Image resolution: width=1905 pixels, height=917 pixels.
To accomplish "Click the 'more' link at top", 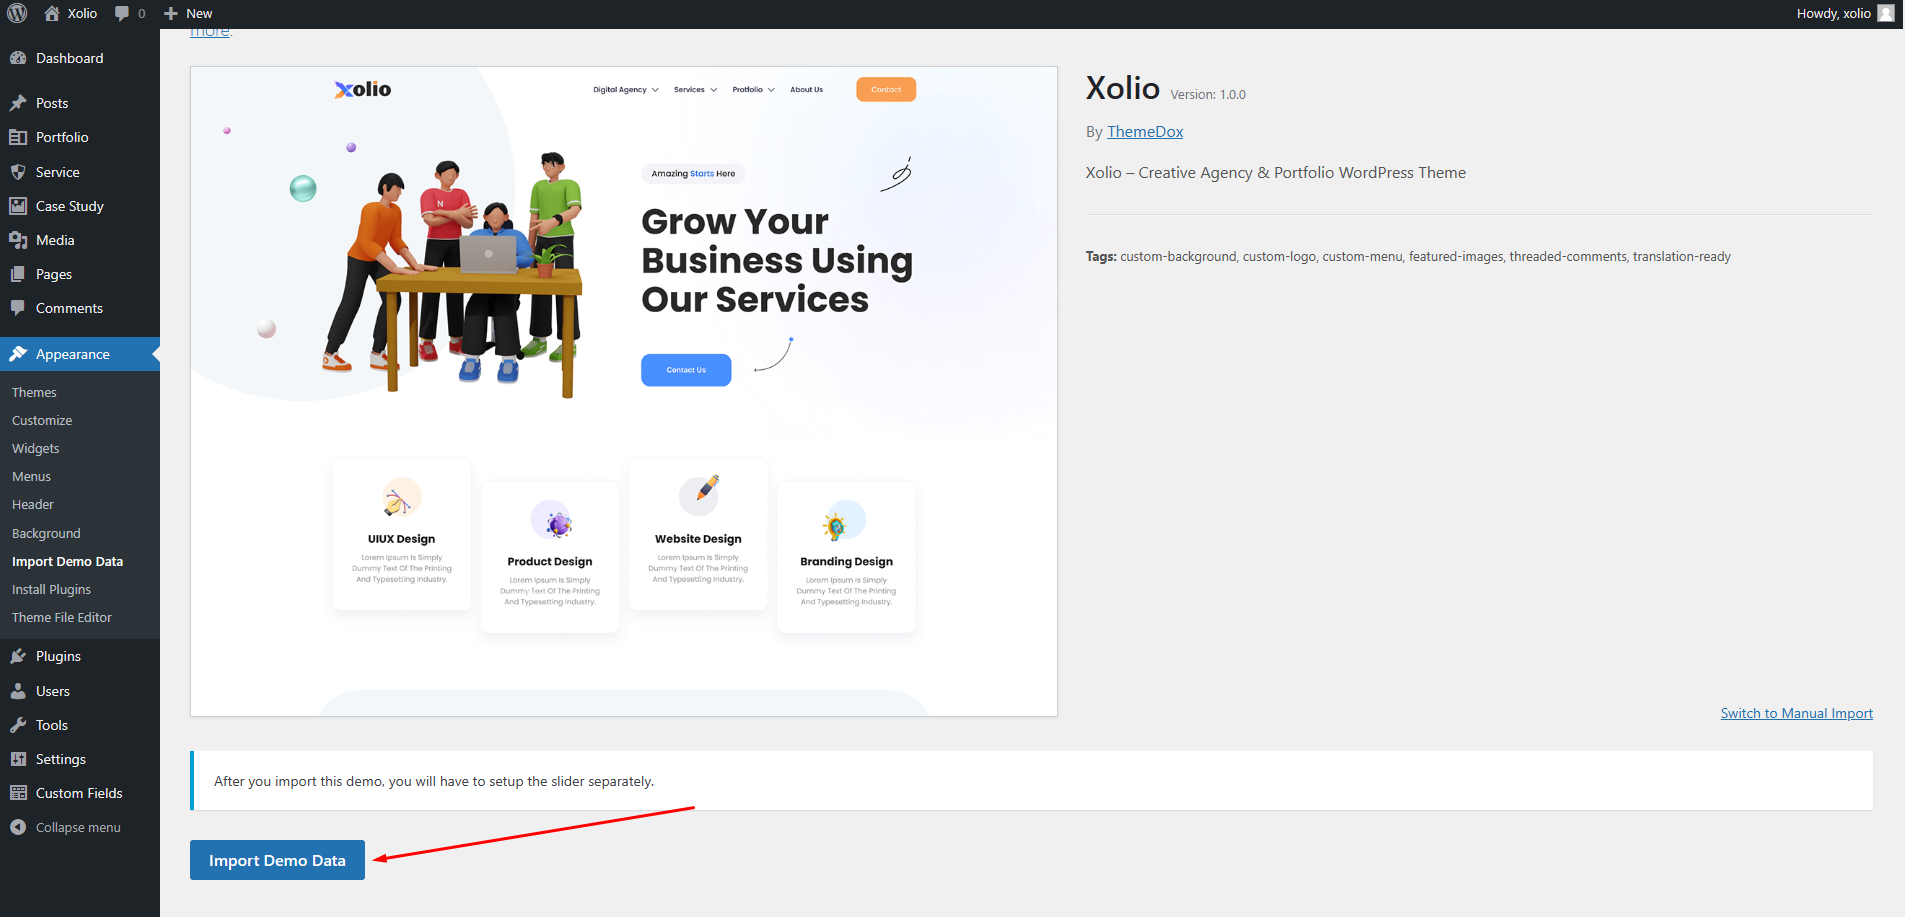I will [209, 32].
